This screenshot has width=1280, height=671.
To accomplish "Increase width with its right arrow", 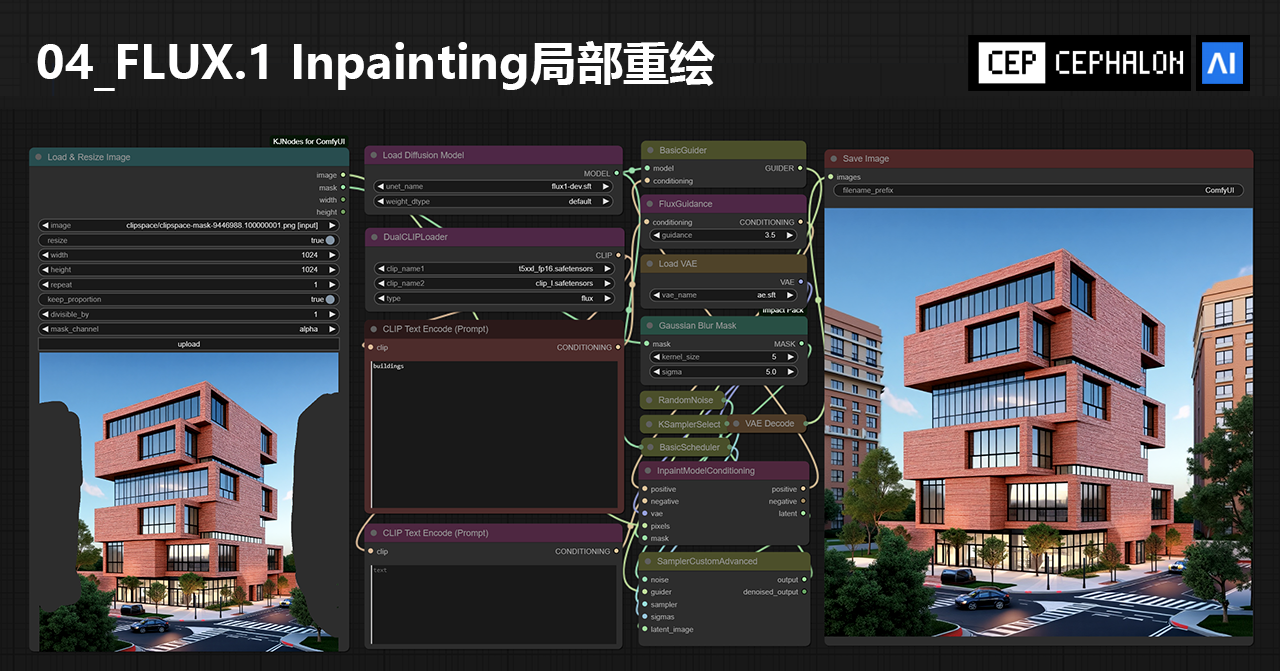I will coord(332,255).
